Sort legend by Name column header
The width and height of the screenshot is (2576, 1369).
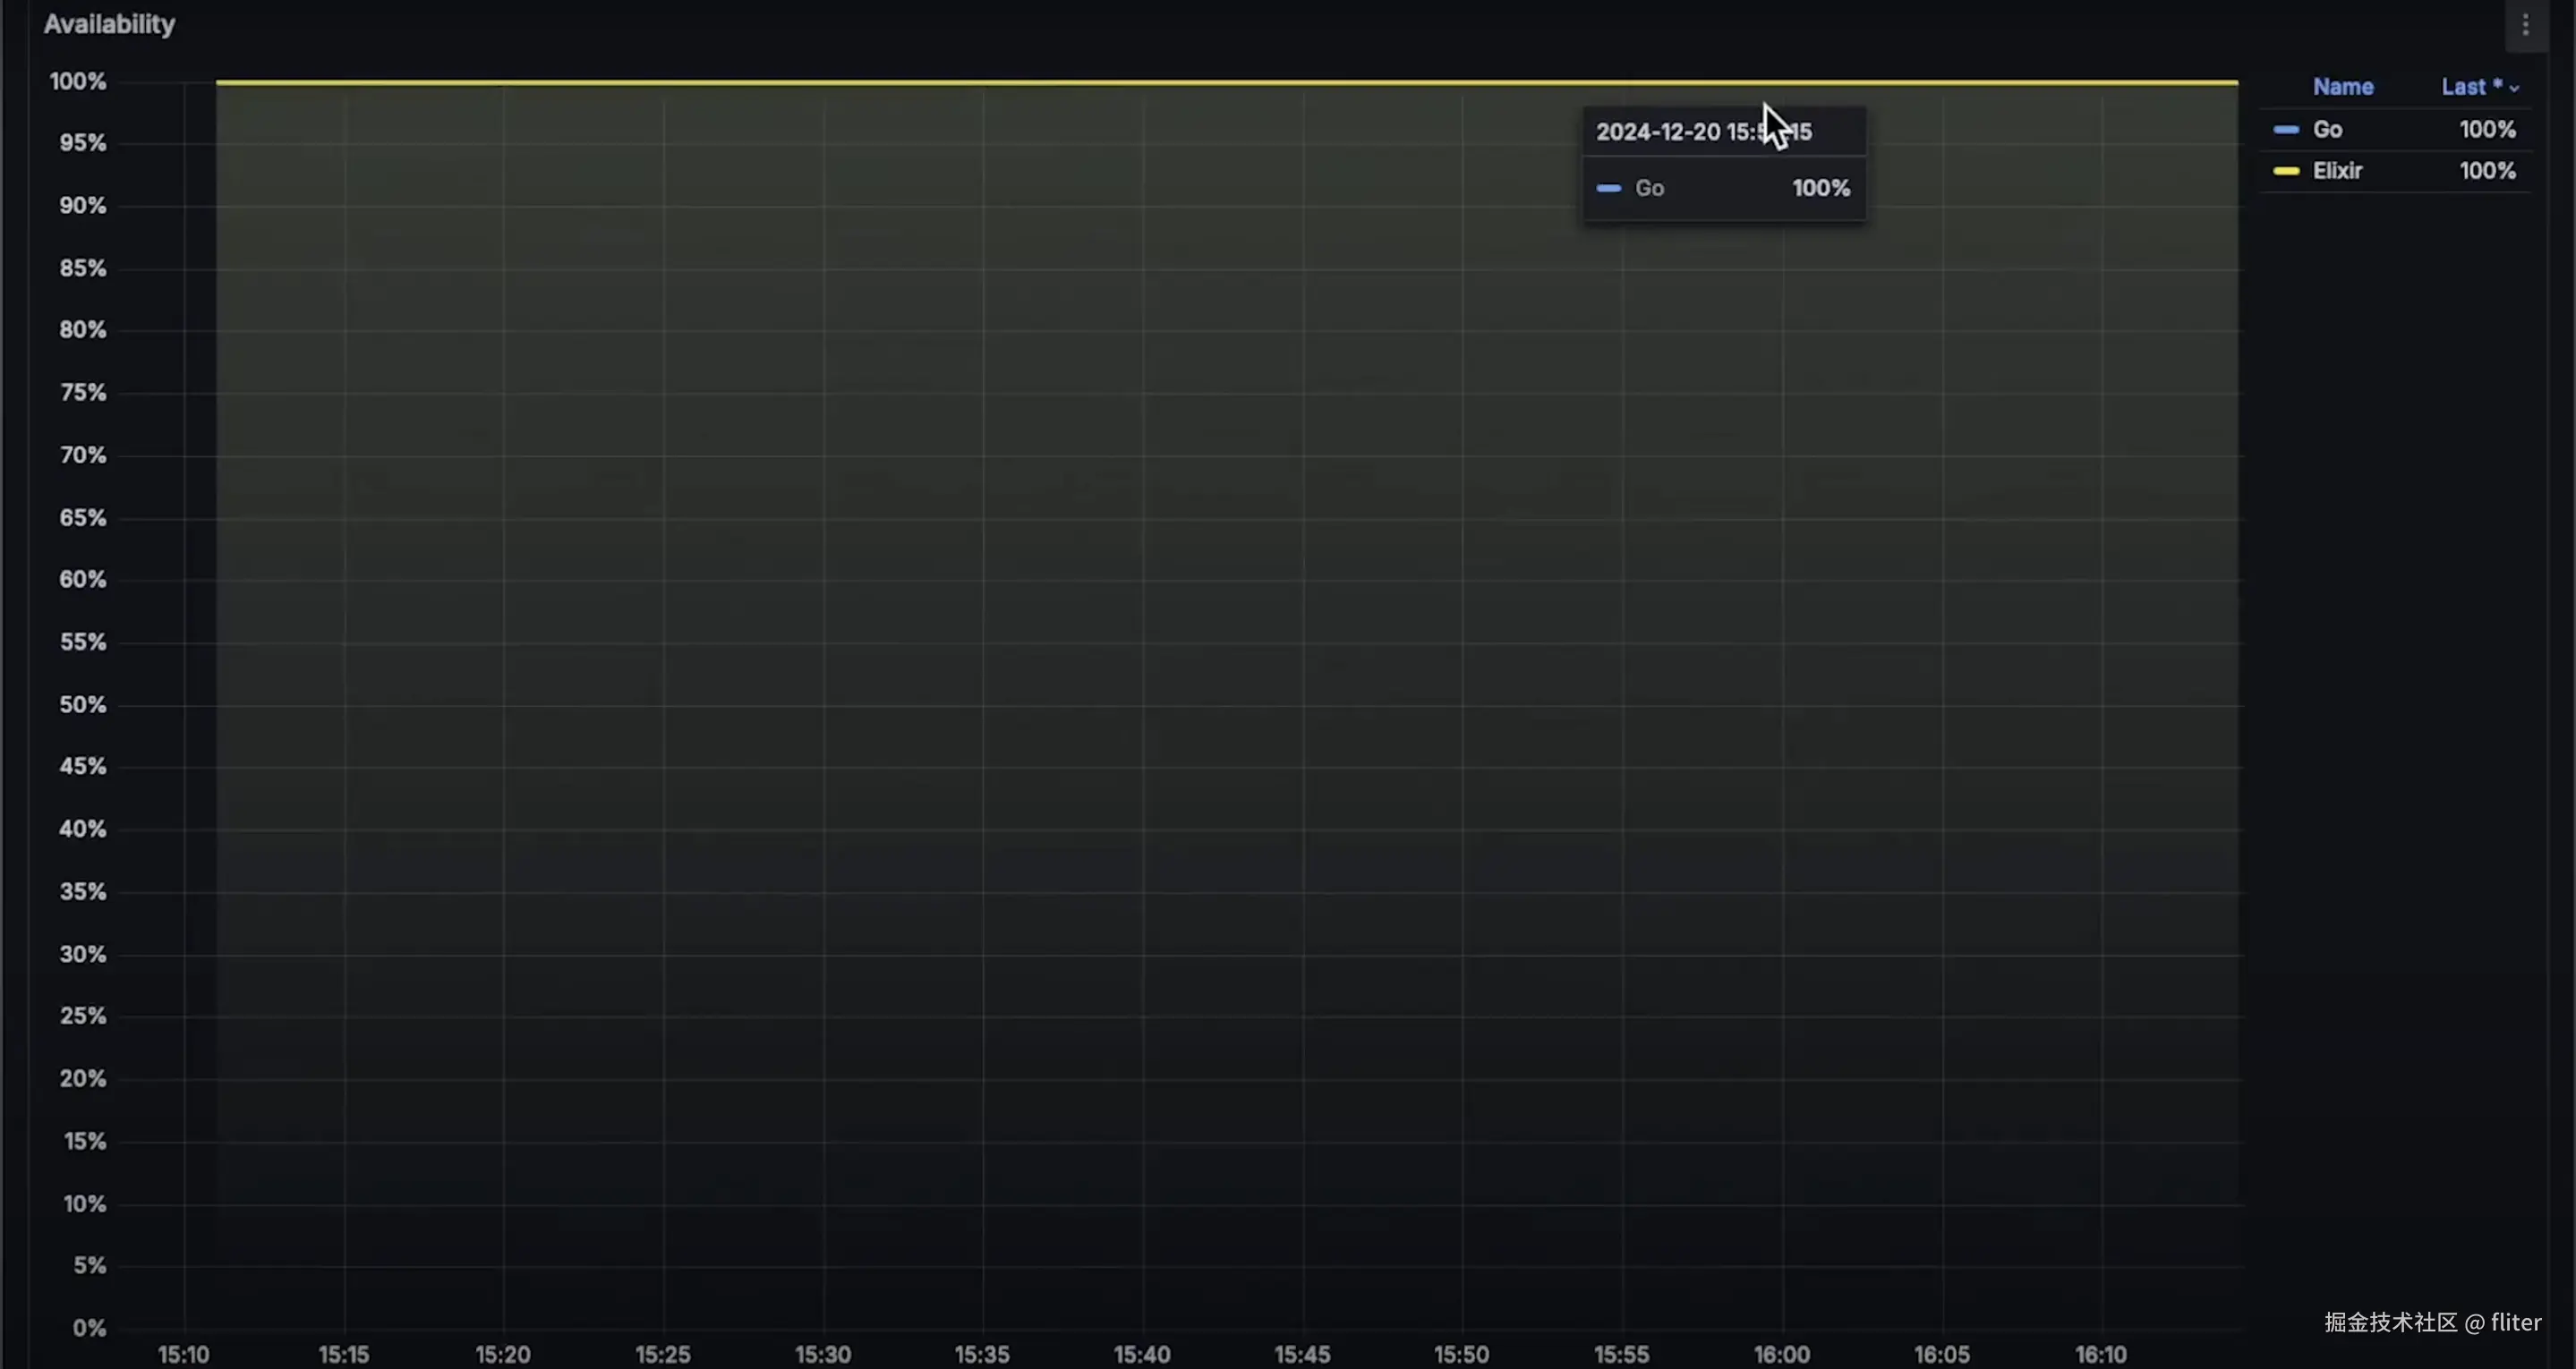click(2342, 87)
